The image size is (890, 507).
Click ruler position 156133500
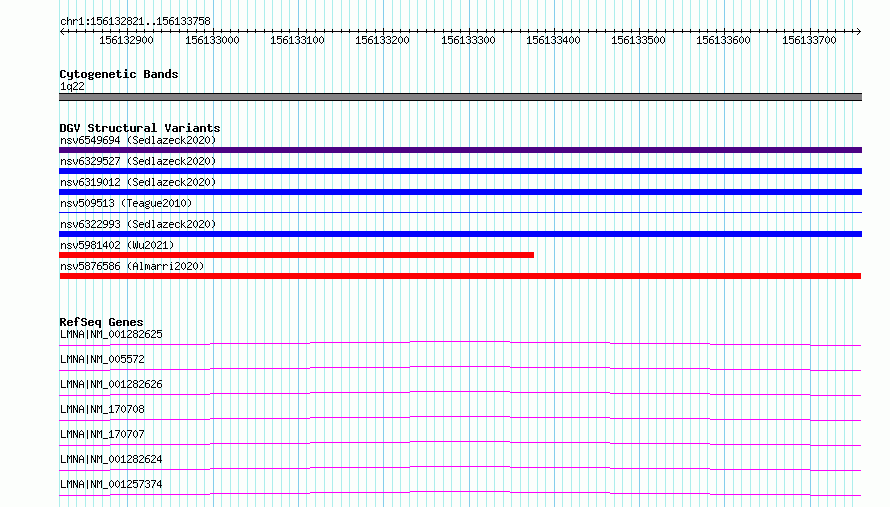click(638, 40)
